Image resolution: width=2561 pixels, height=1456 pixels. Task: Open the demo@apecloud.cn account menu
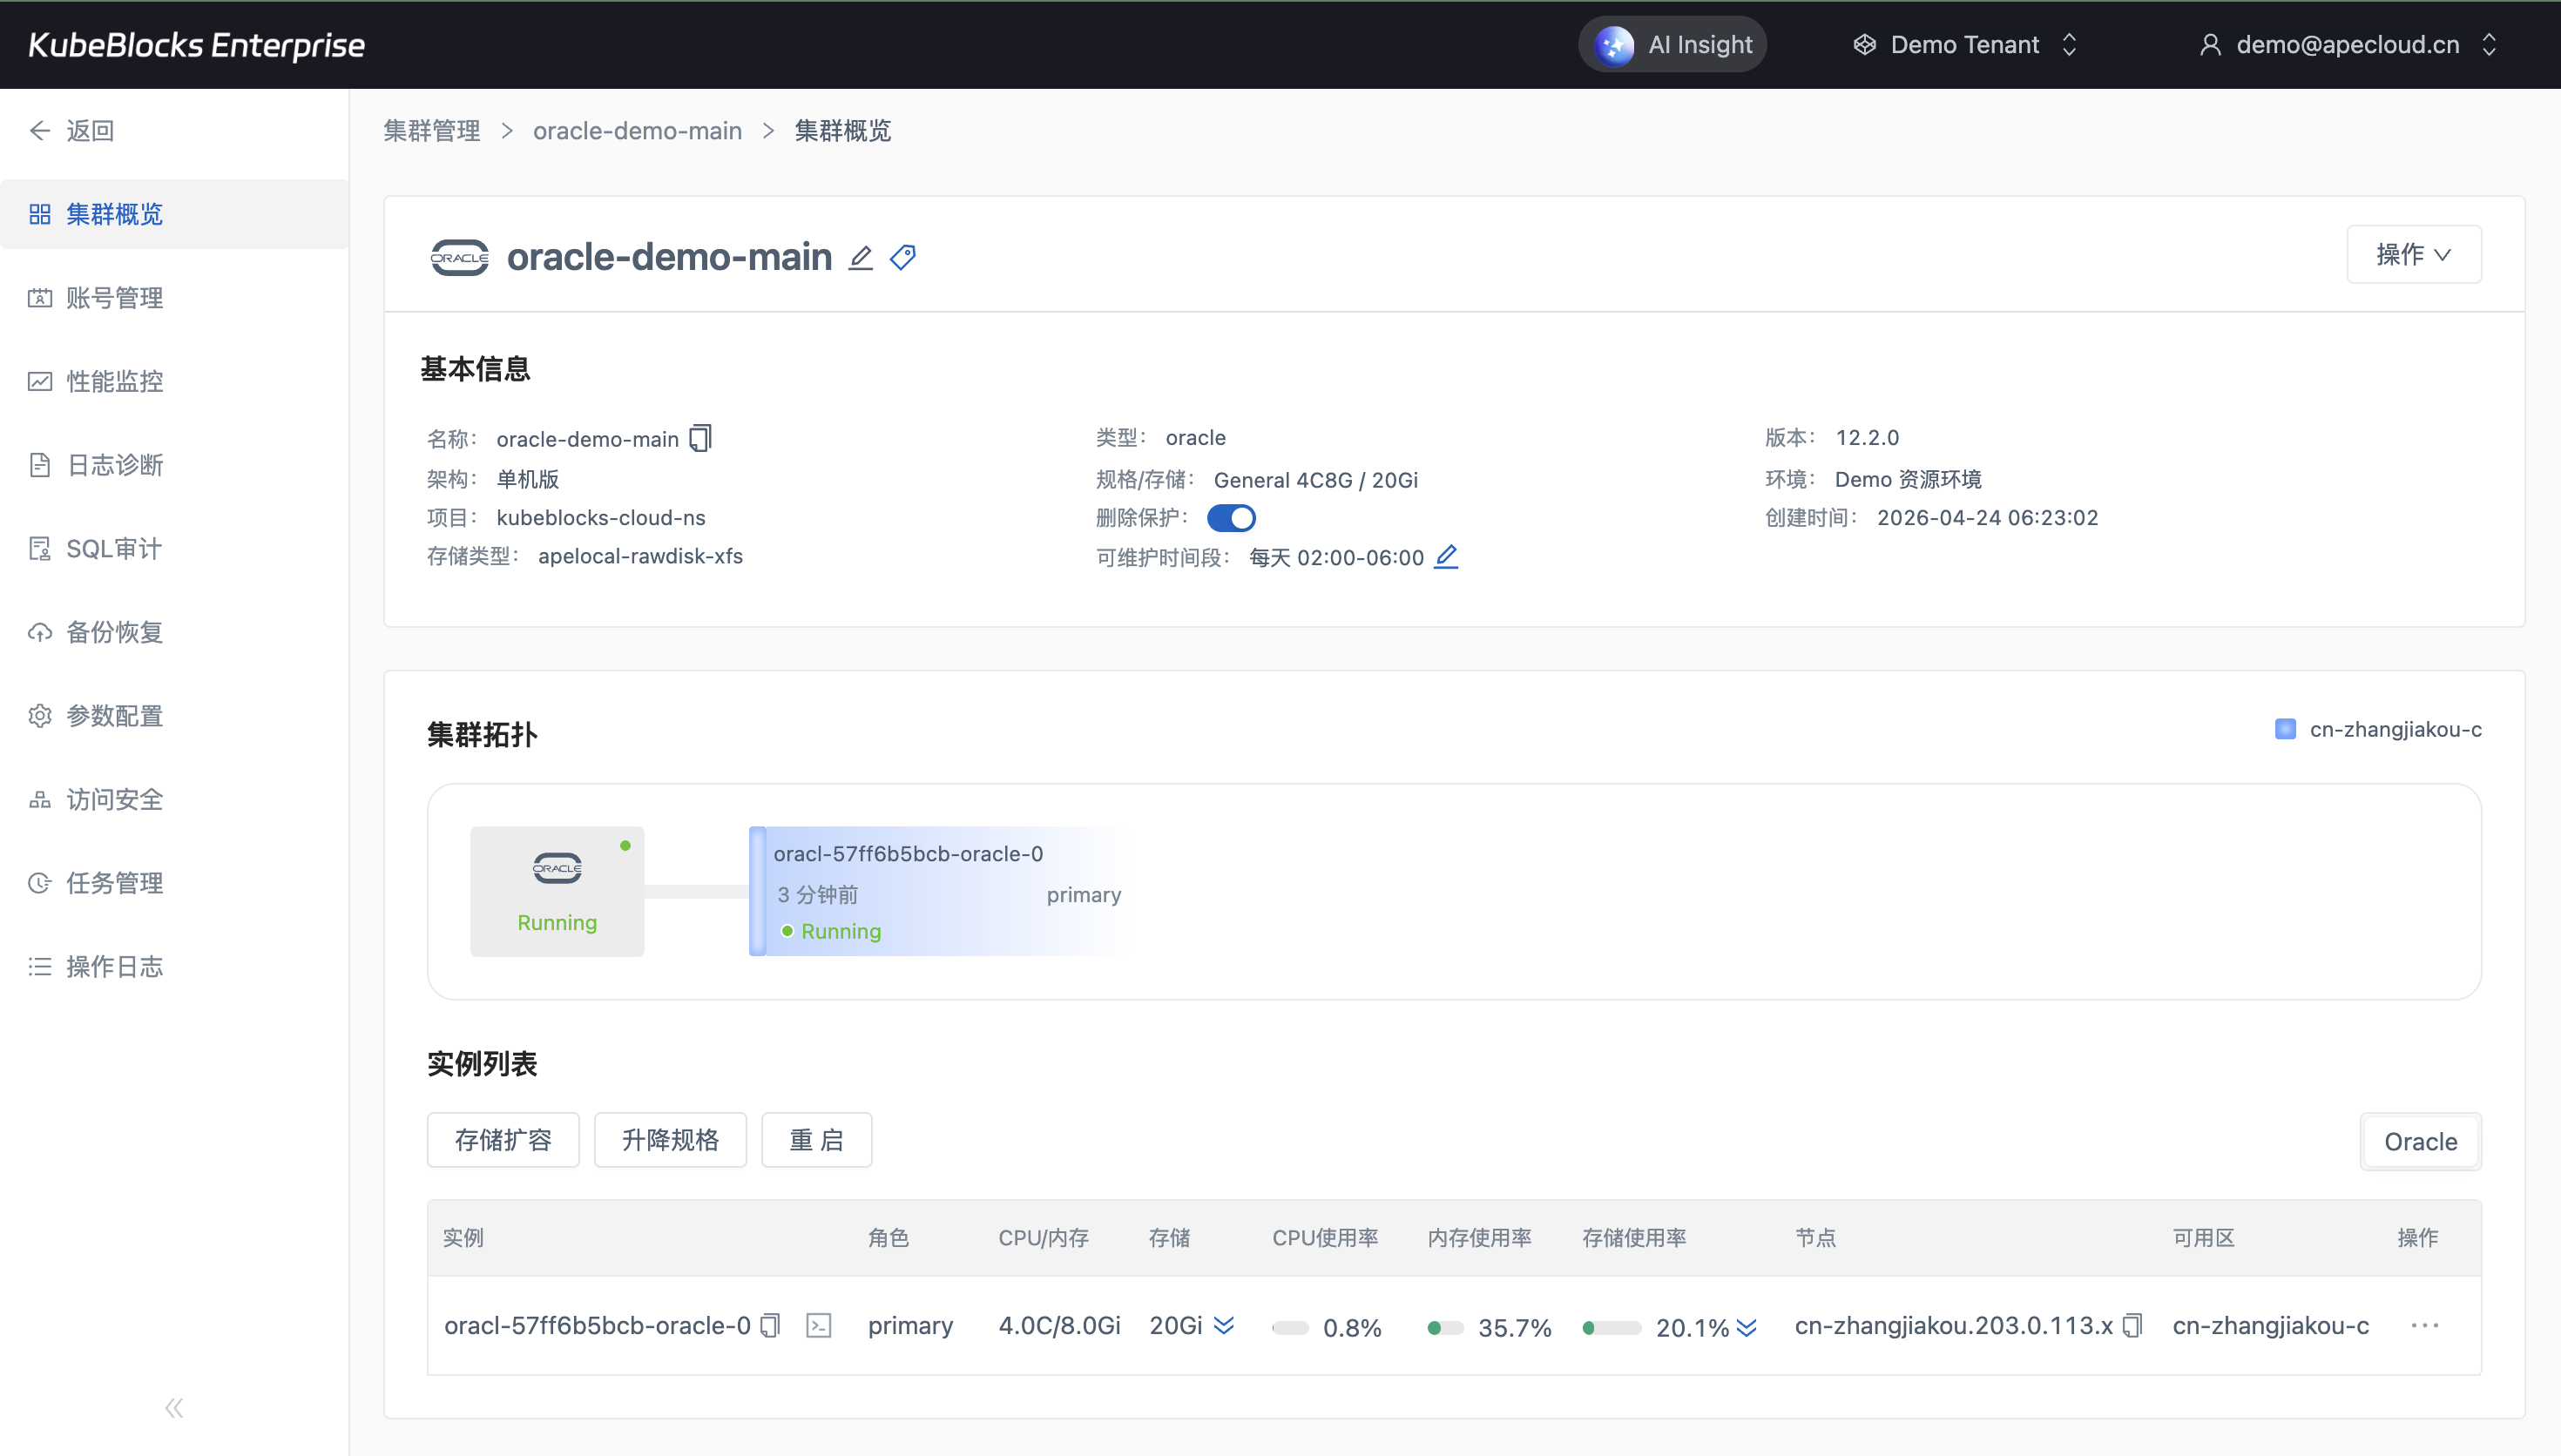coord(2348,44)
